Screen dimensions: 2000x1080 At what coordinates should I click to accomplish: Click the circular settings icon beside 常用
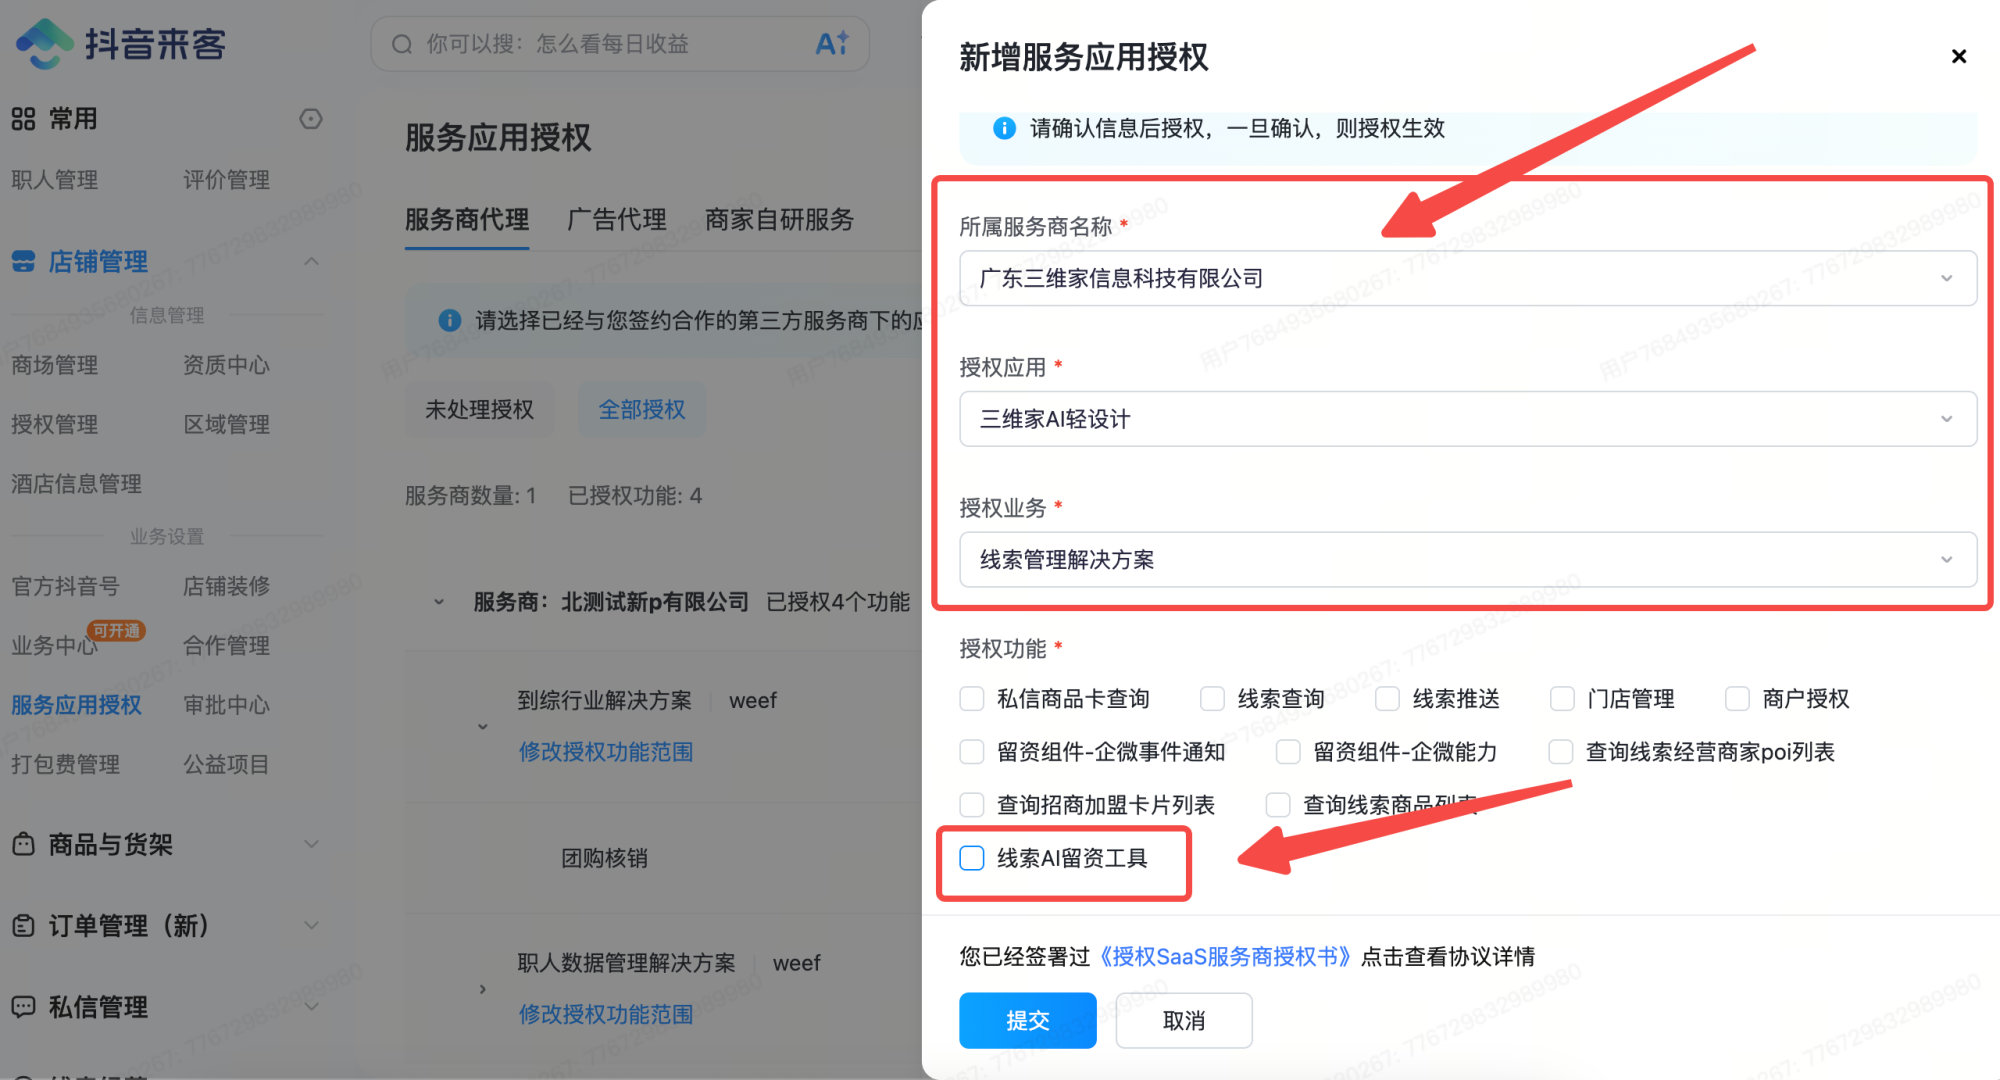(x=311, y=119)
